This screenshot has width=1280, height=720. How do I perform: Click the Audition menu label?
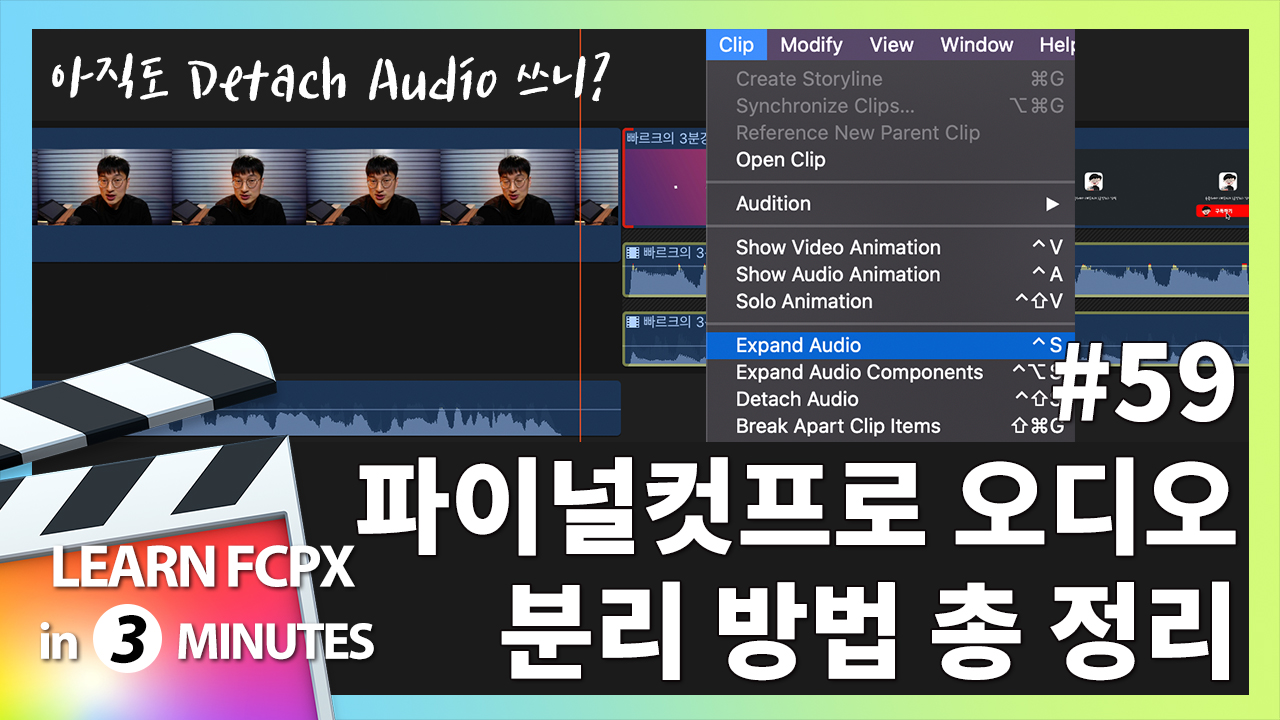click(773, 204)
